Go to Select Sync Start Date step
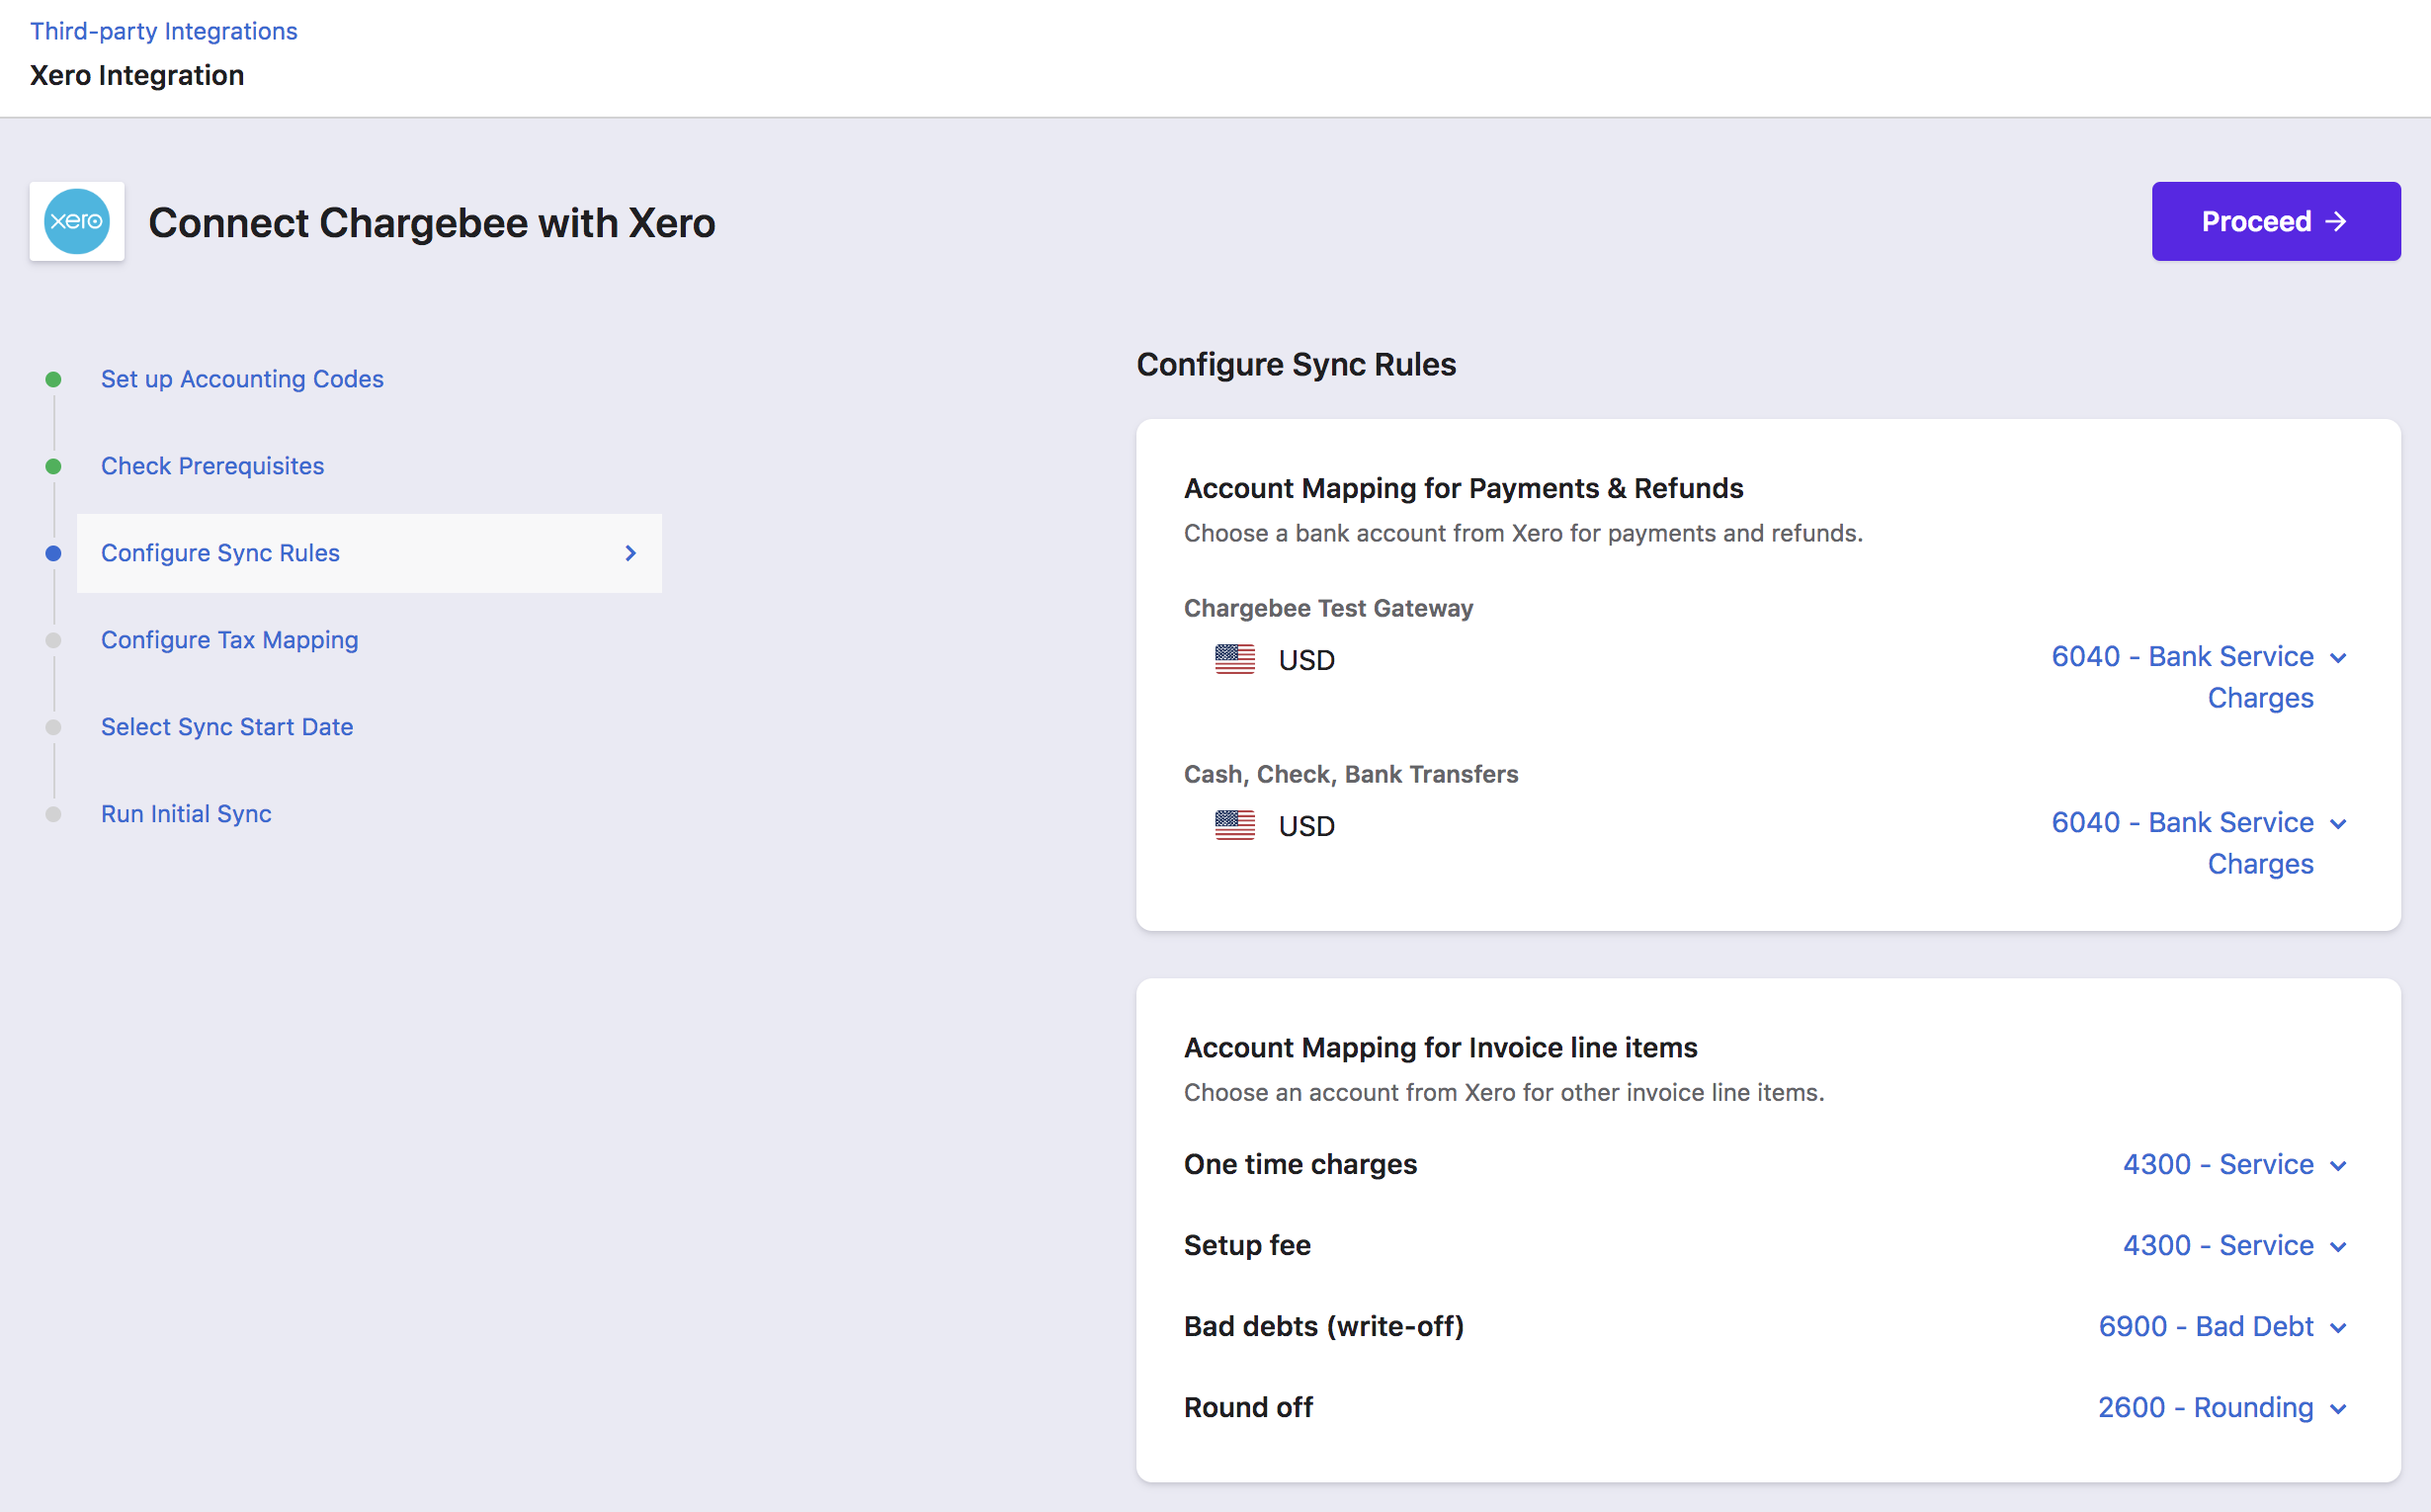This screenshot has width=2431, height=1512. (x=227, y=727)
